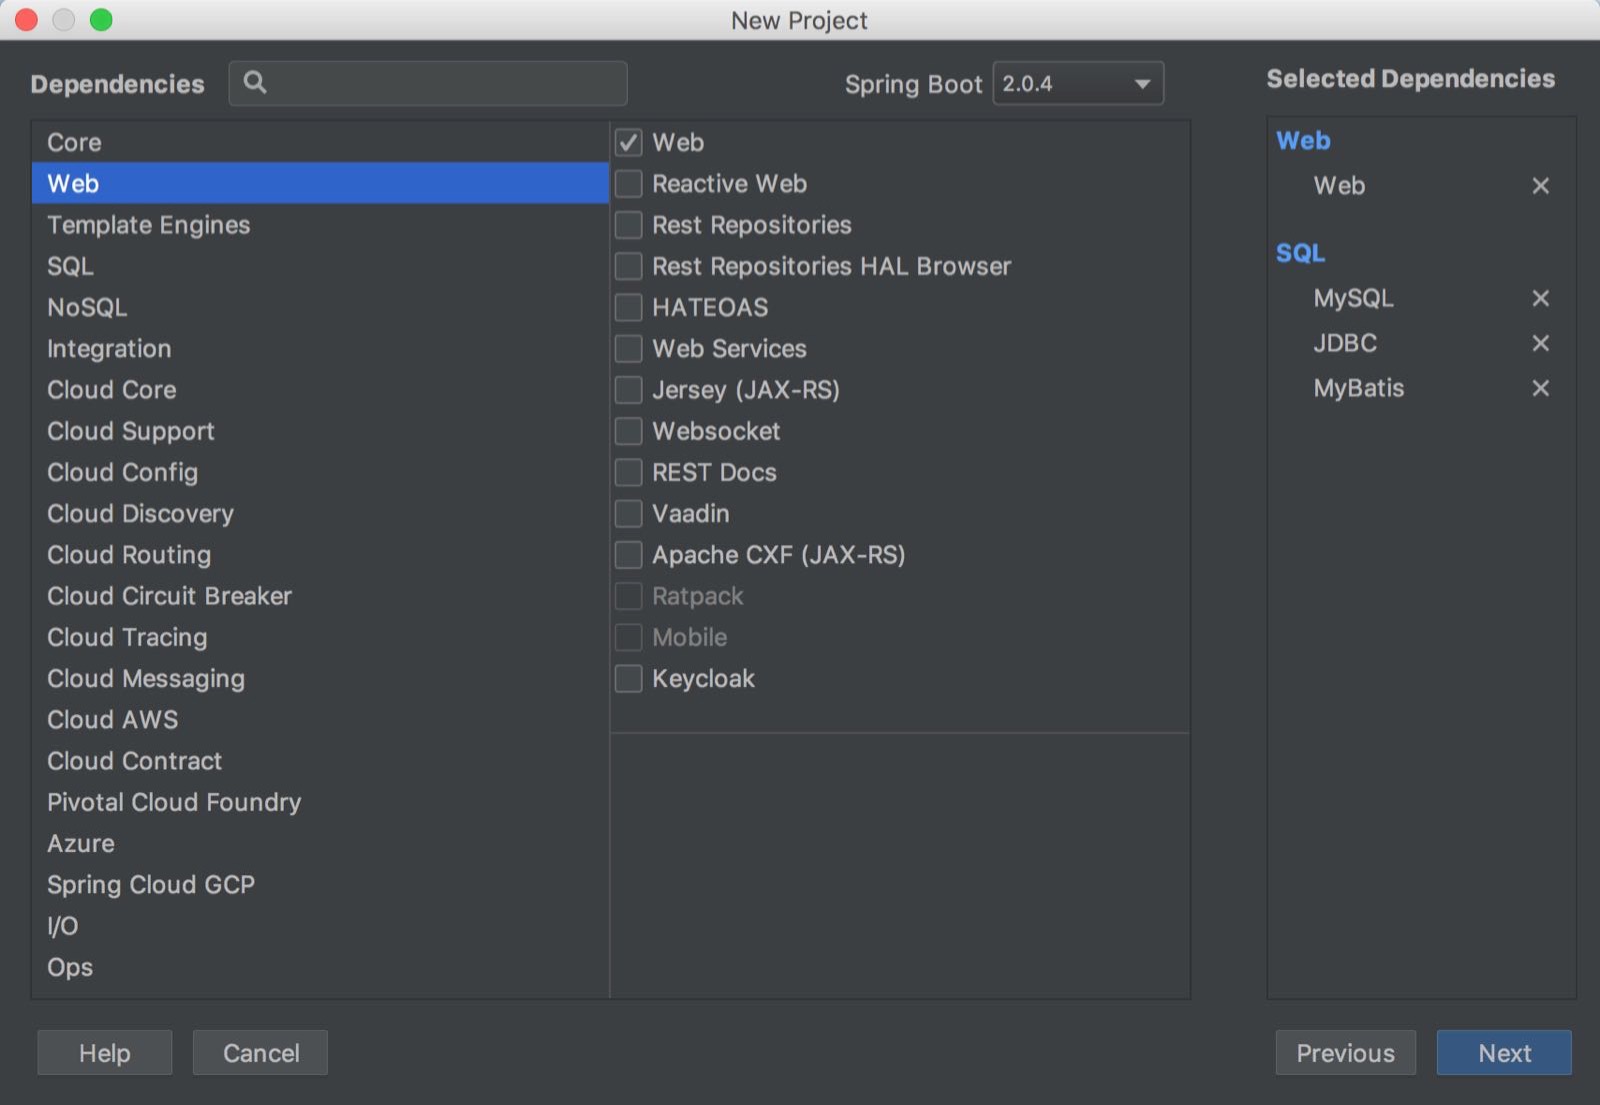Image resolution: width=1600 pixels, height=1105 pixels.
Task: Check the Vaadin dependency
Action: pos(628,514)
